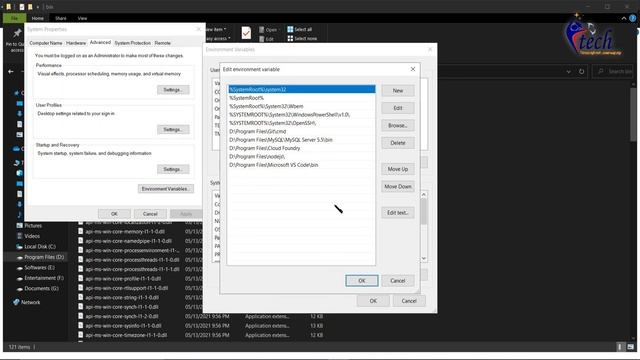640x360 pixels.
Task: Click the Startup and Recovery Settings button
Action: [x=173, y=169]
